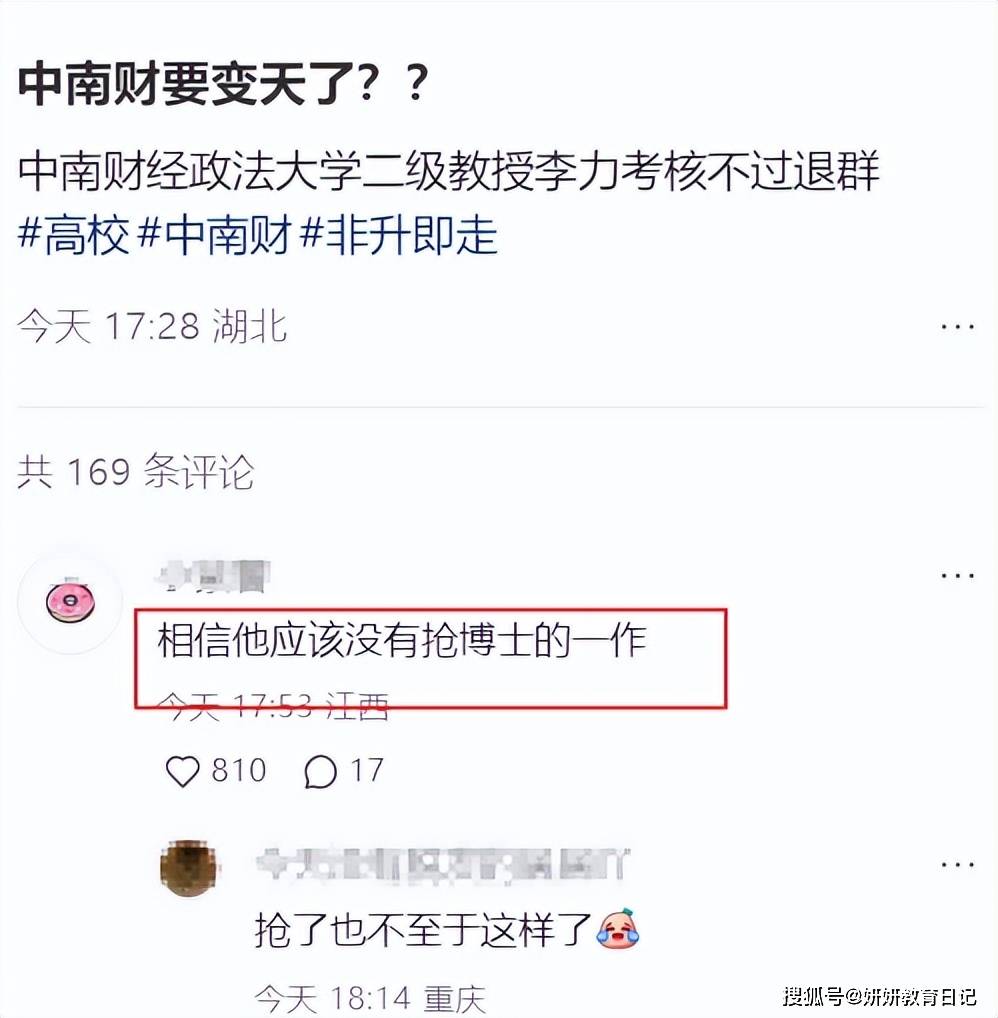Tap the crying emoji in the reply

coord(616,929)
